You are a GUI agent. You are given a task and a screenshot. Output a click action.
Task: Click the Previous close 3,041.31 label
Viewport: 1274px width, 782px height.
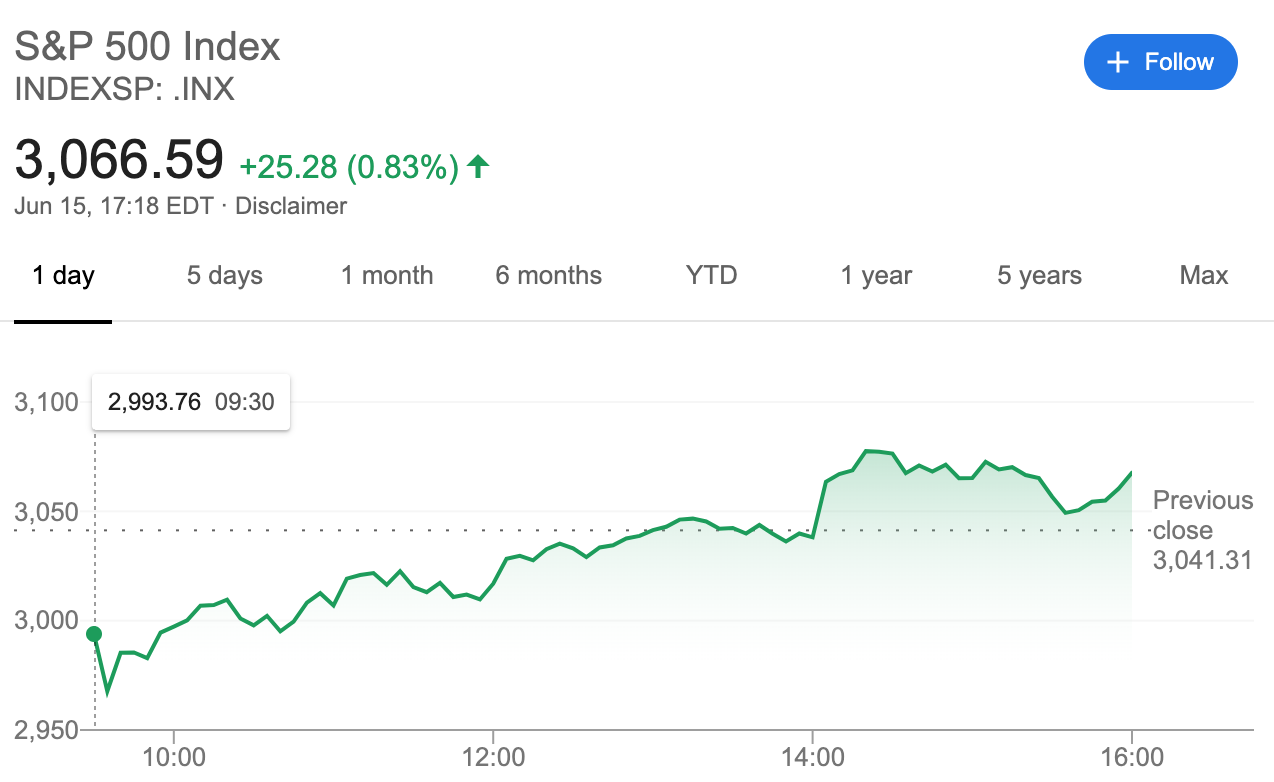coord(1203,530)
